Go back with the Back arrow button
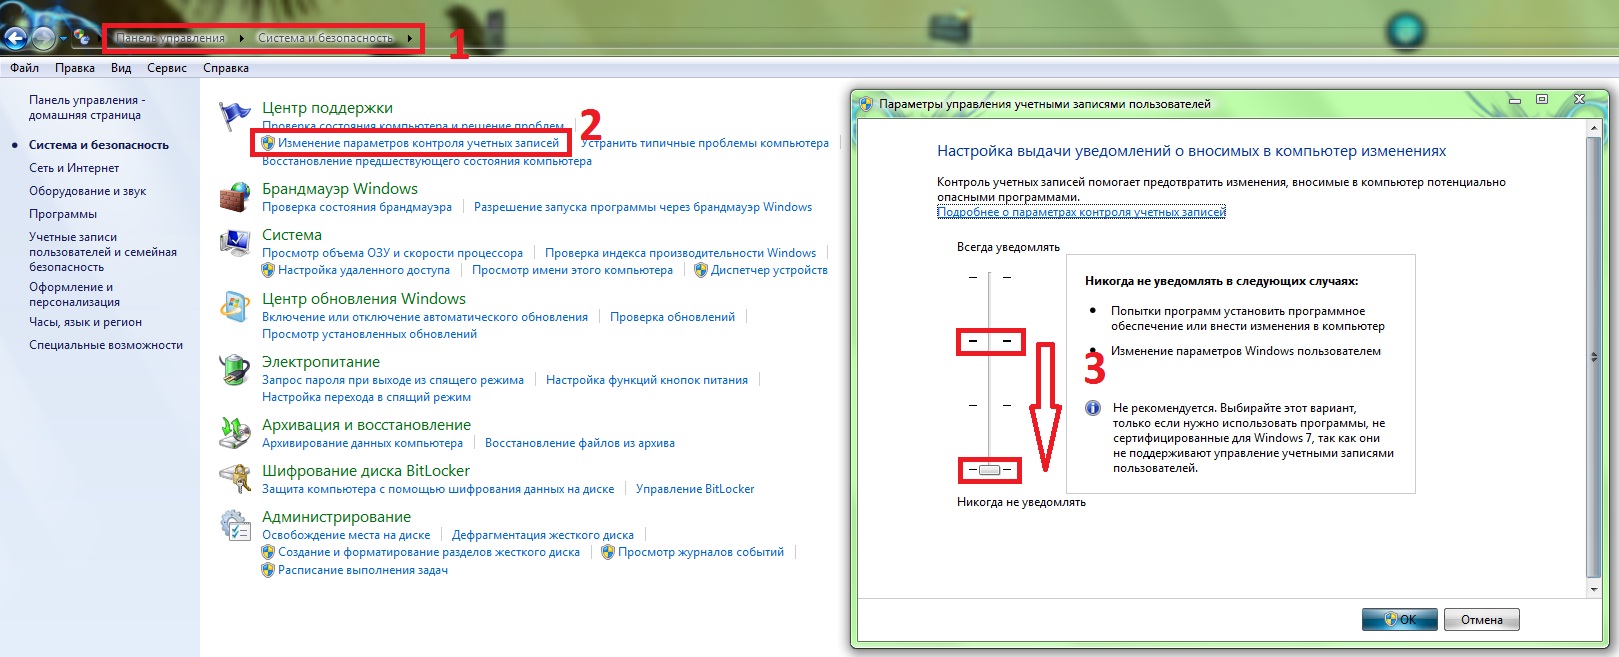1619x657 pixels. click(x=14, y=39)
